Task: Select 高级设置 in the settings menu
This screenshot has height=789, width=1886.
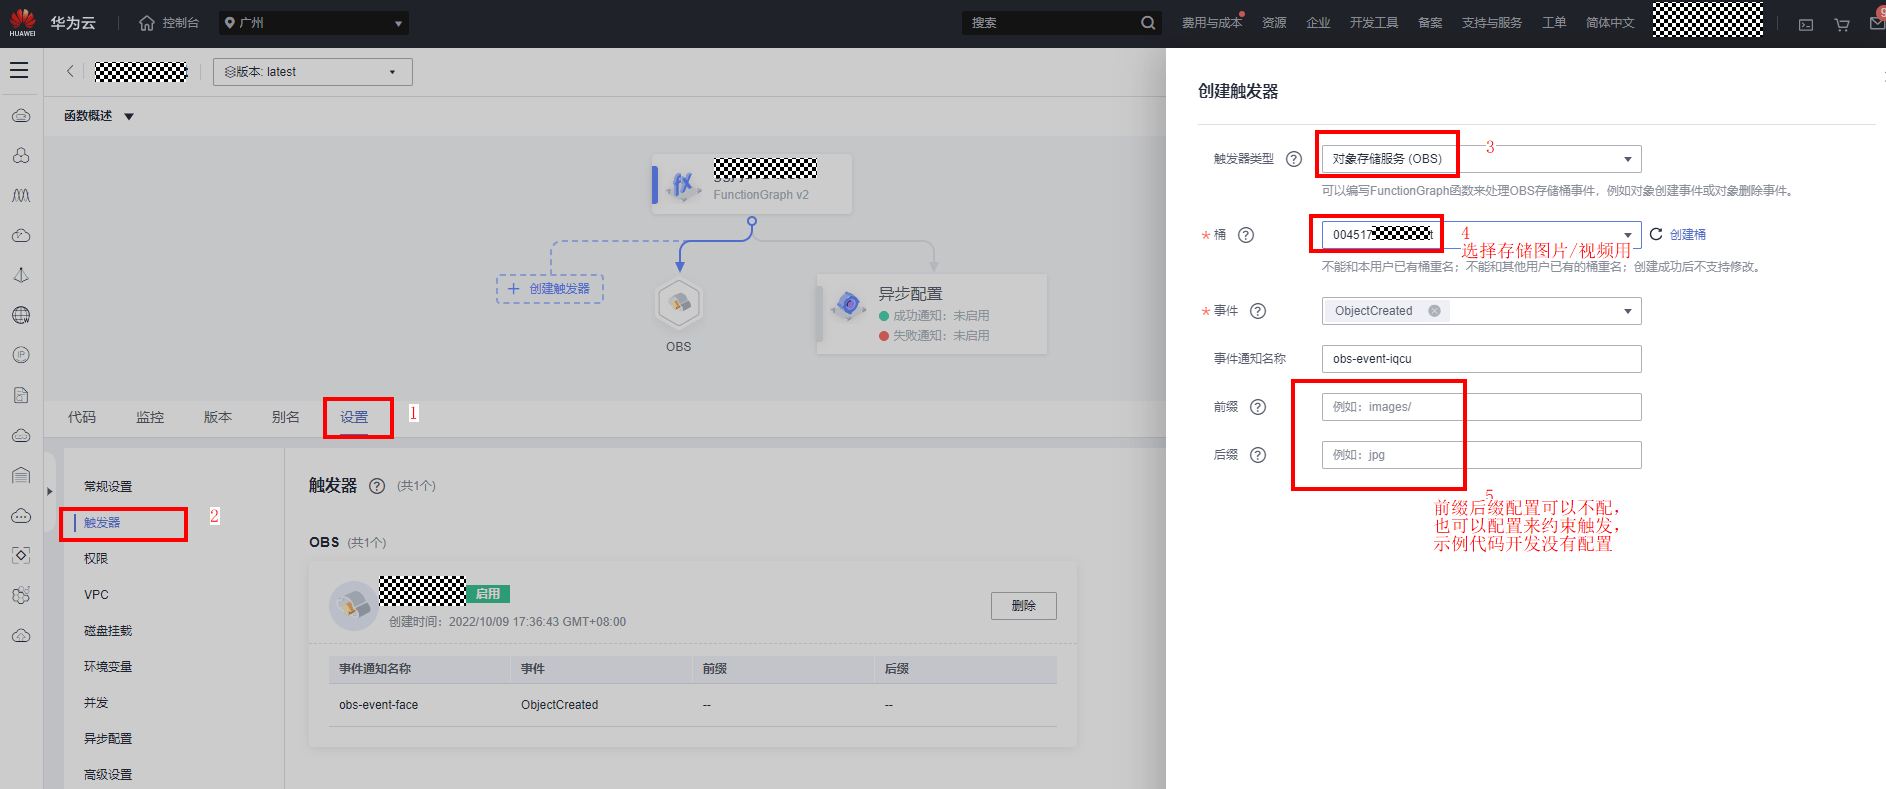Action: pyautogui.click(x=108, y=775)
